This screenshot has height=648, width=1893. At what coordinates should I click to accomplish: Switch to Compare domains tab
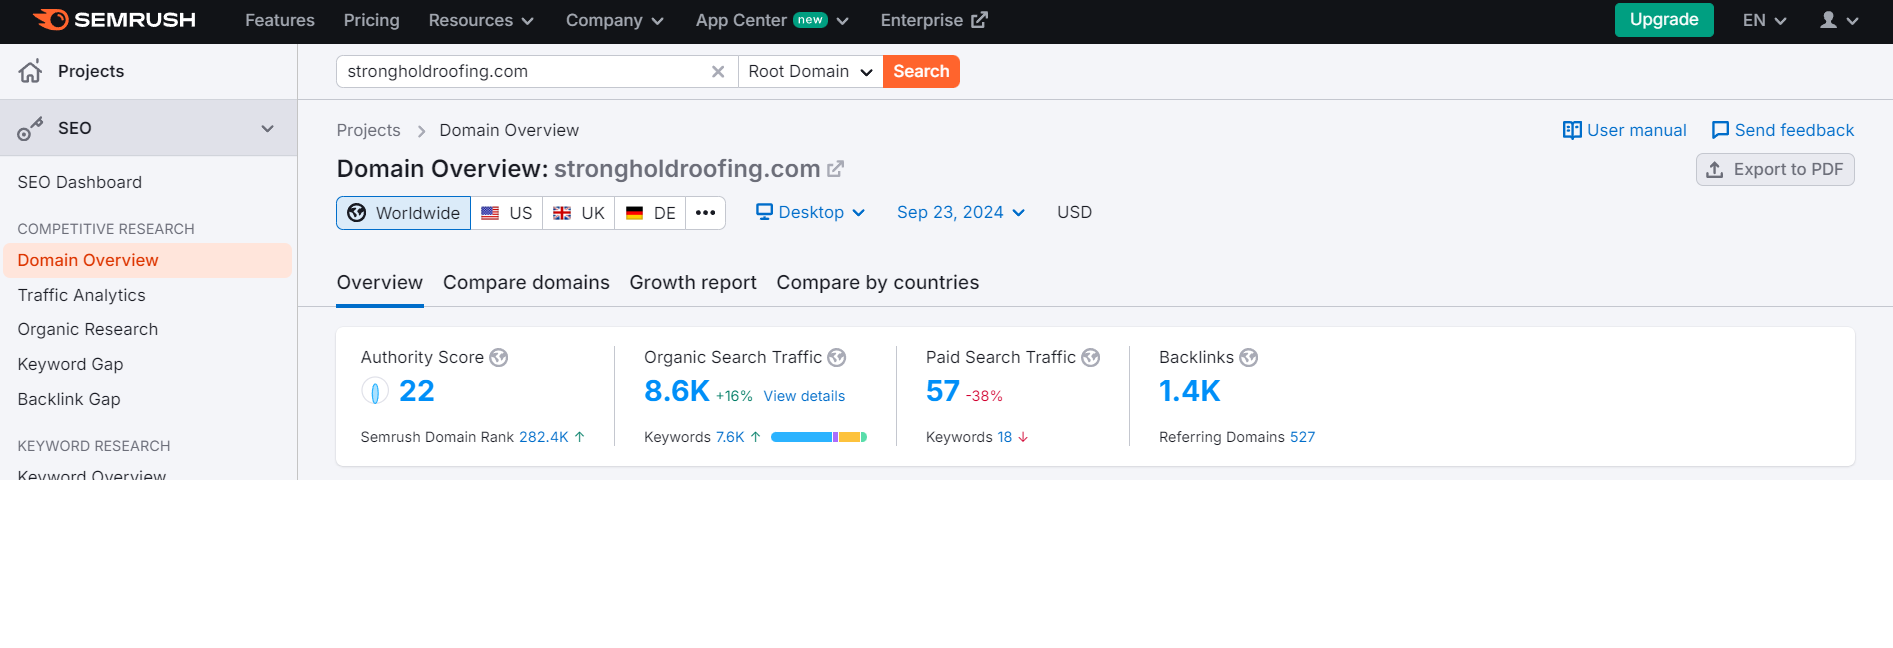coord(526,283)
